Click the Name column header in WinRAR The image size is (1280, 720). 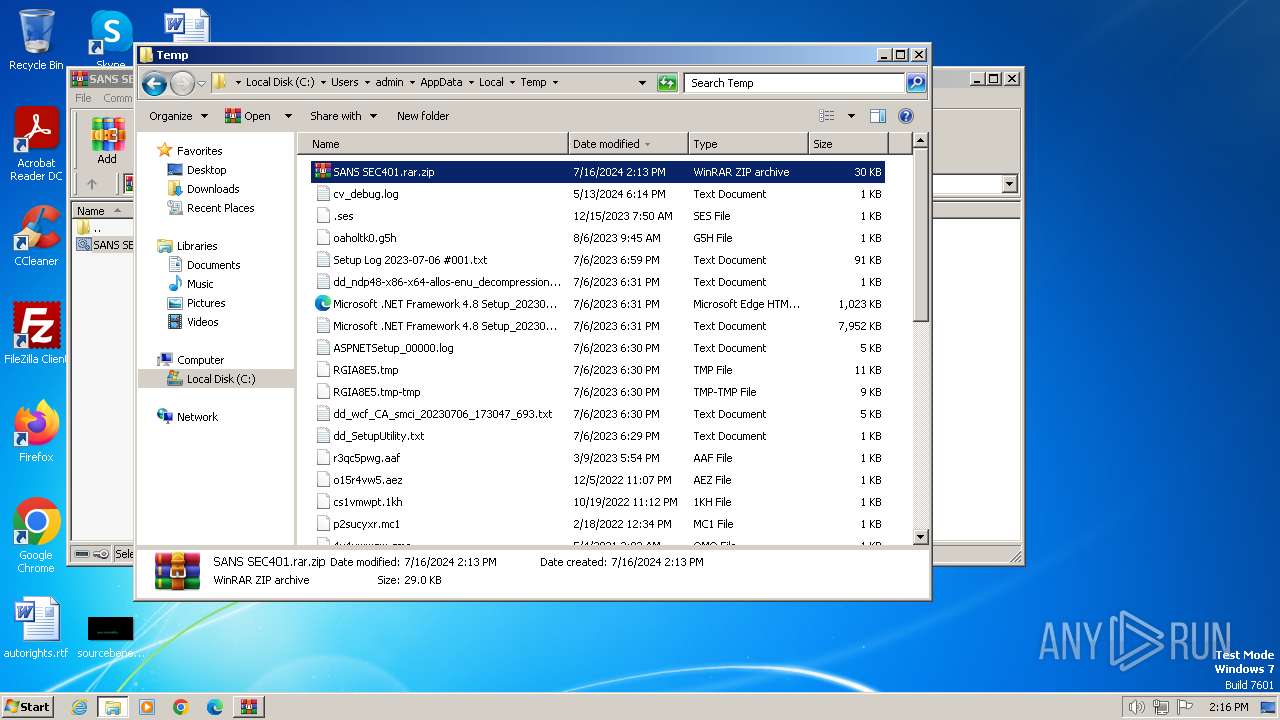[103, 211]
